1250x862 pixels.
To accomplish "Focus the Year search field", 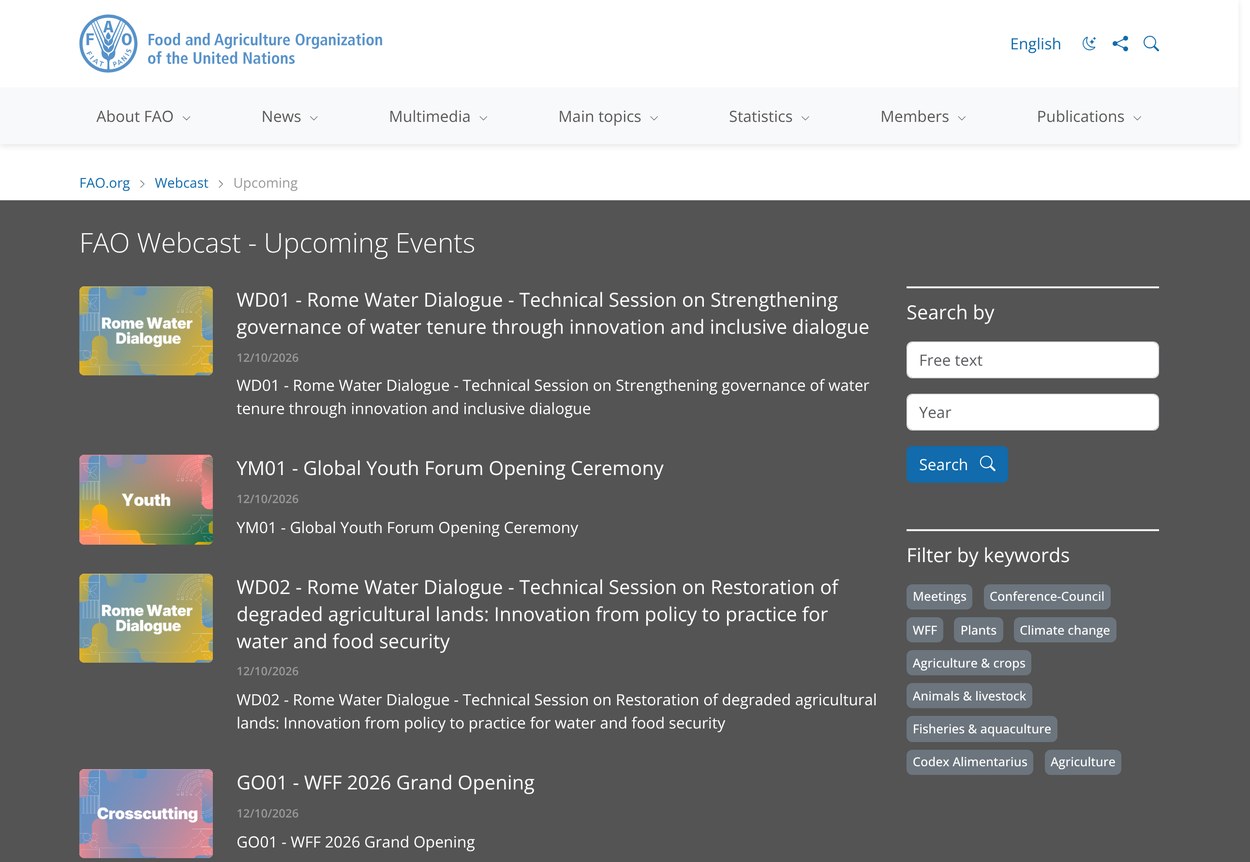I will tap(1032, 412).
